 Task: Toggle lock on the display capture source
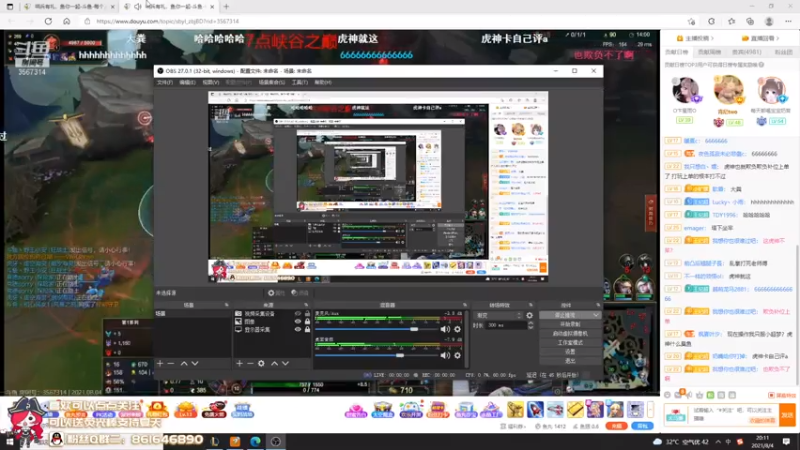(x=307, y=330)
